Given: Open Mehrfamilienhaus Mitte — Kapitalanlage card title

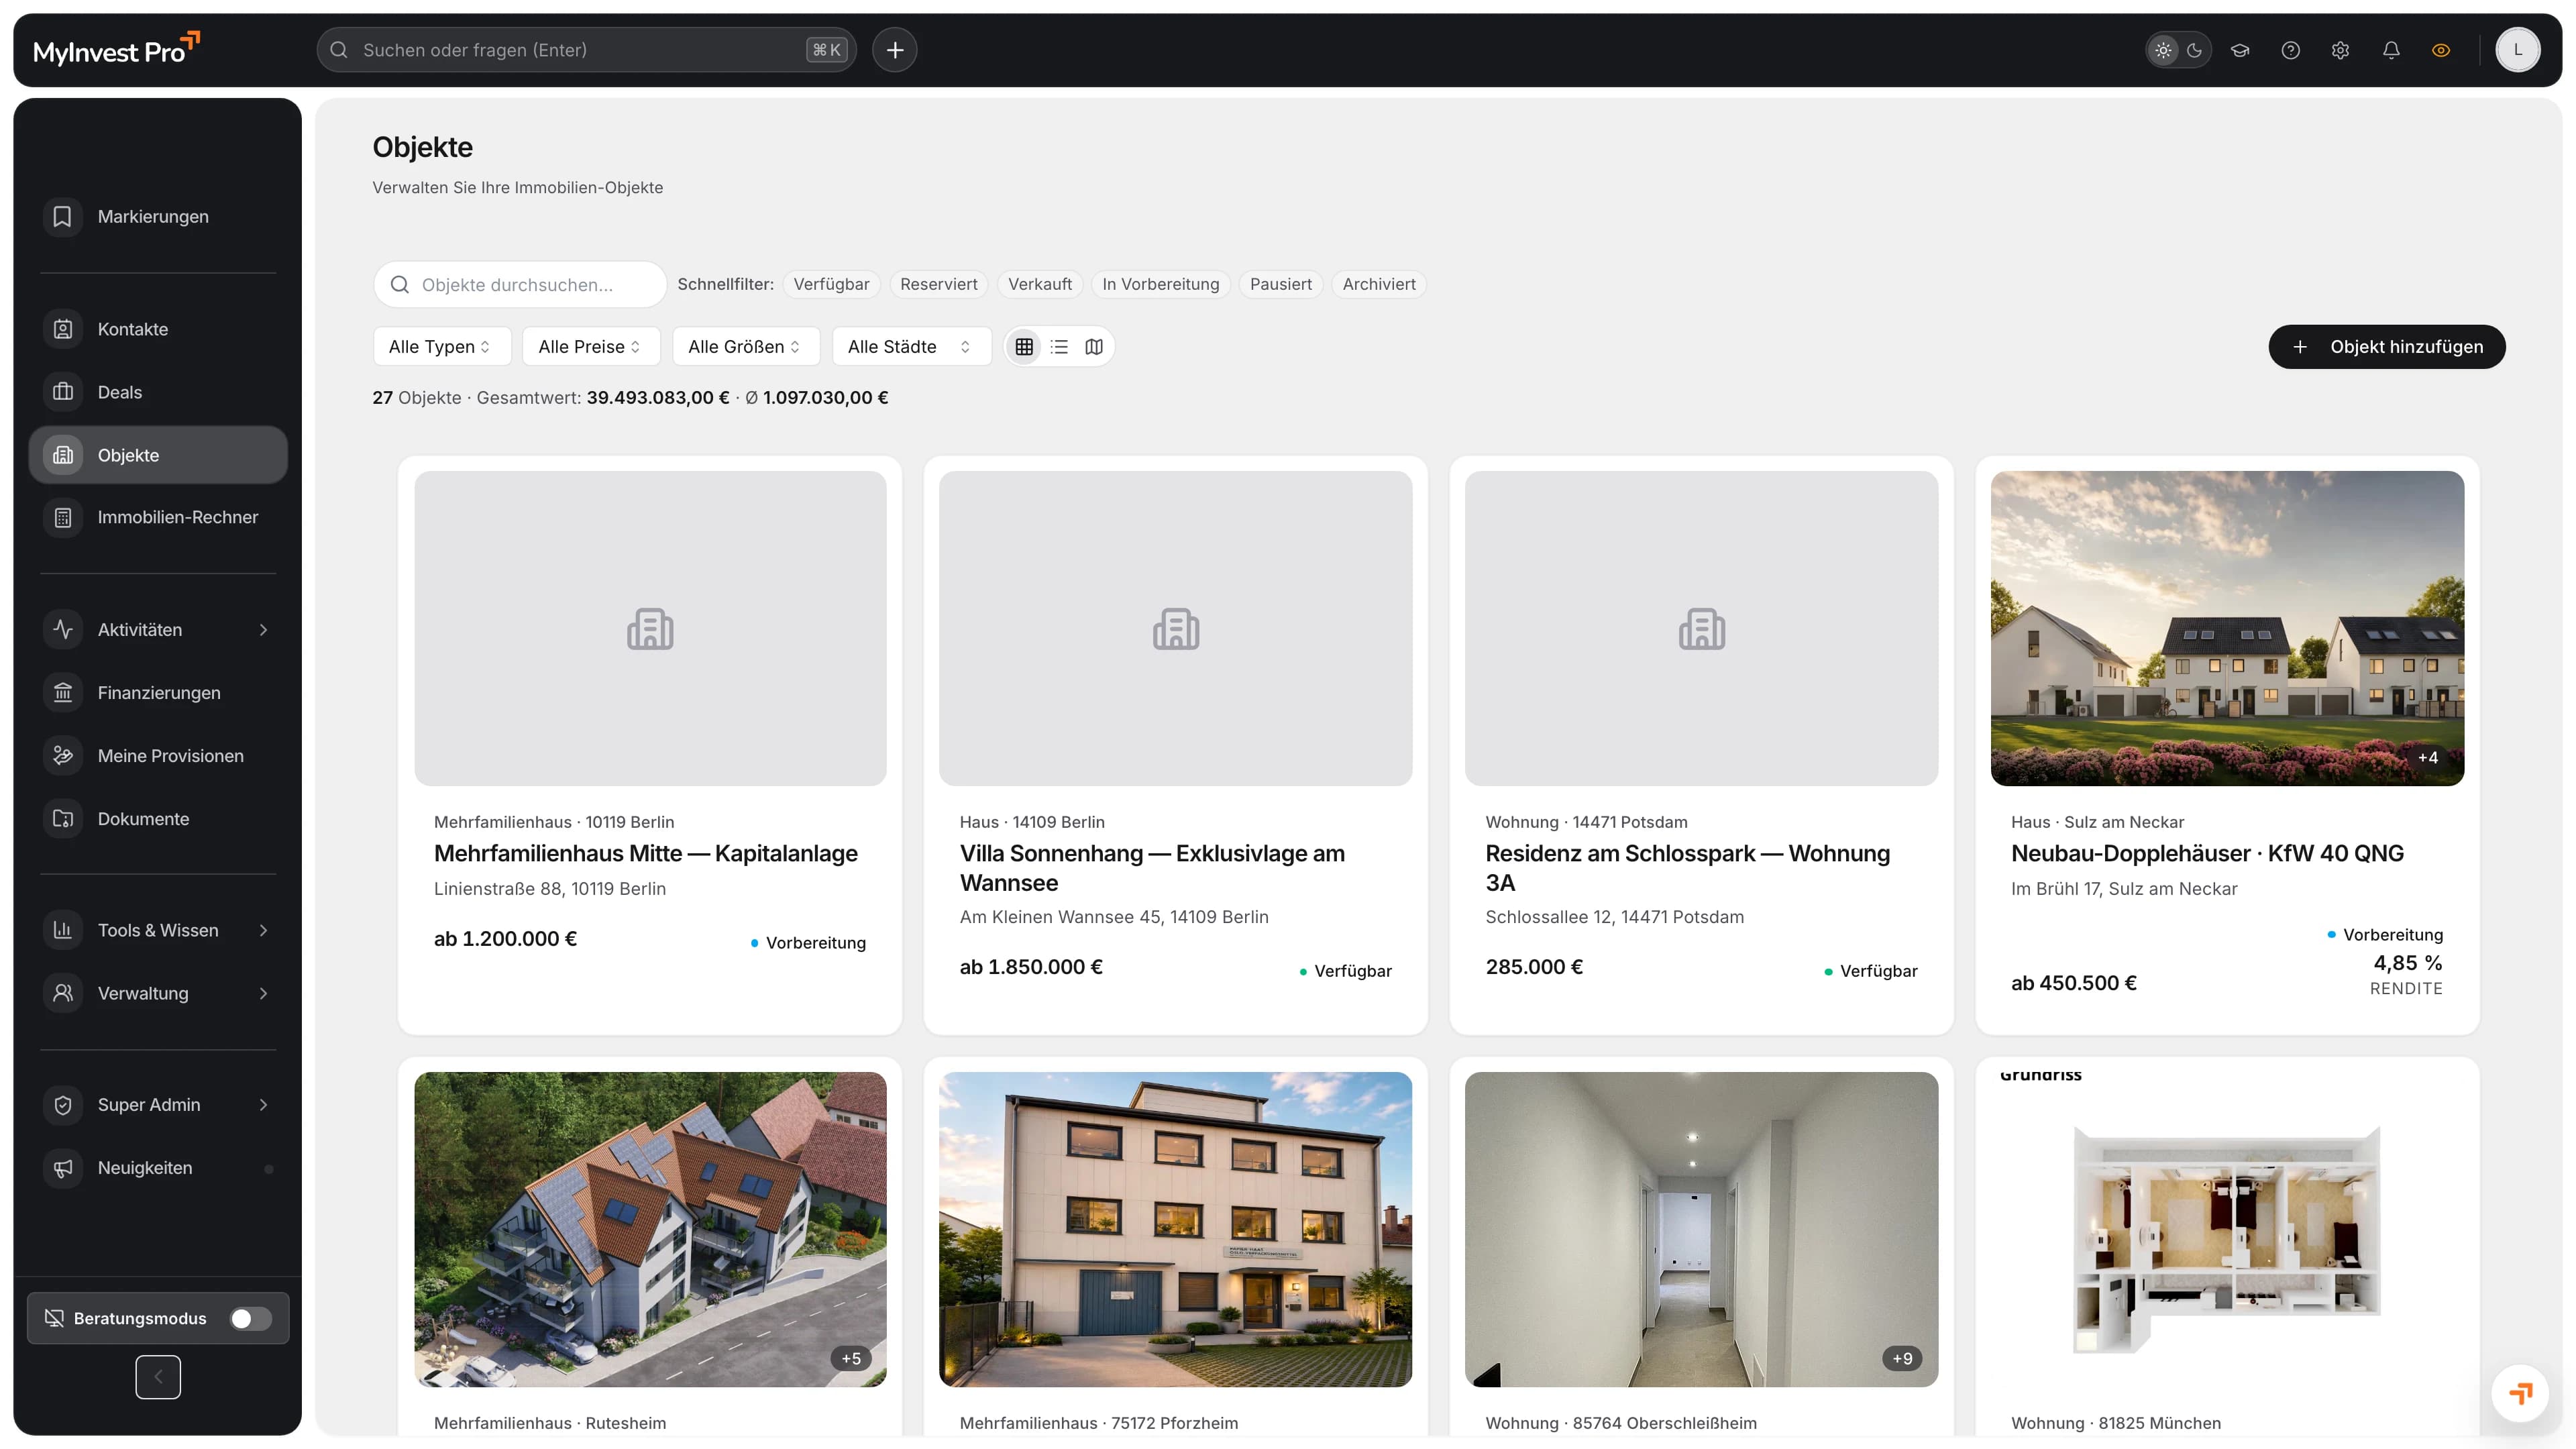Looking at the screenshot, I should [645, 853].
